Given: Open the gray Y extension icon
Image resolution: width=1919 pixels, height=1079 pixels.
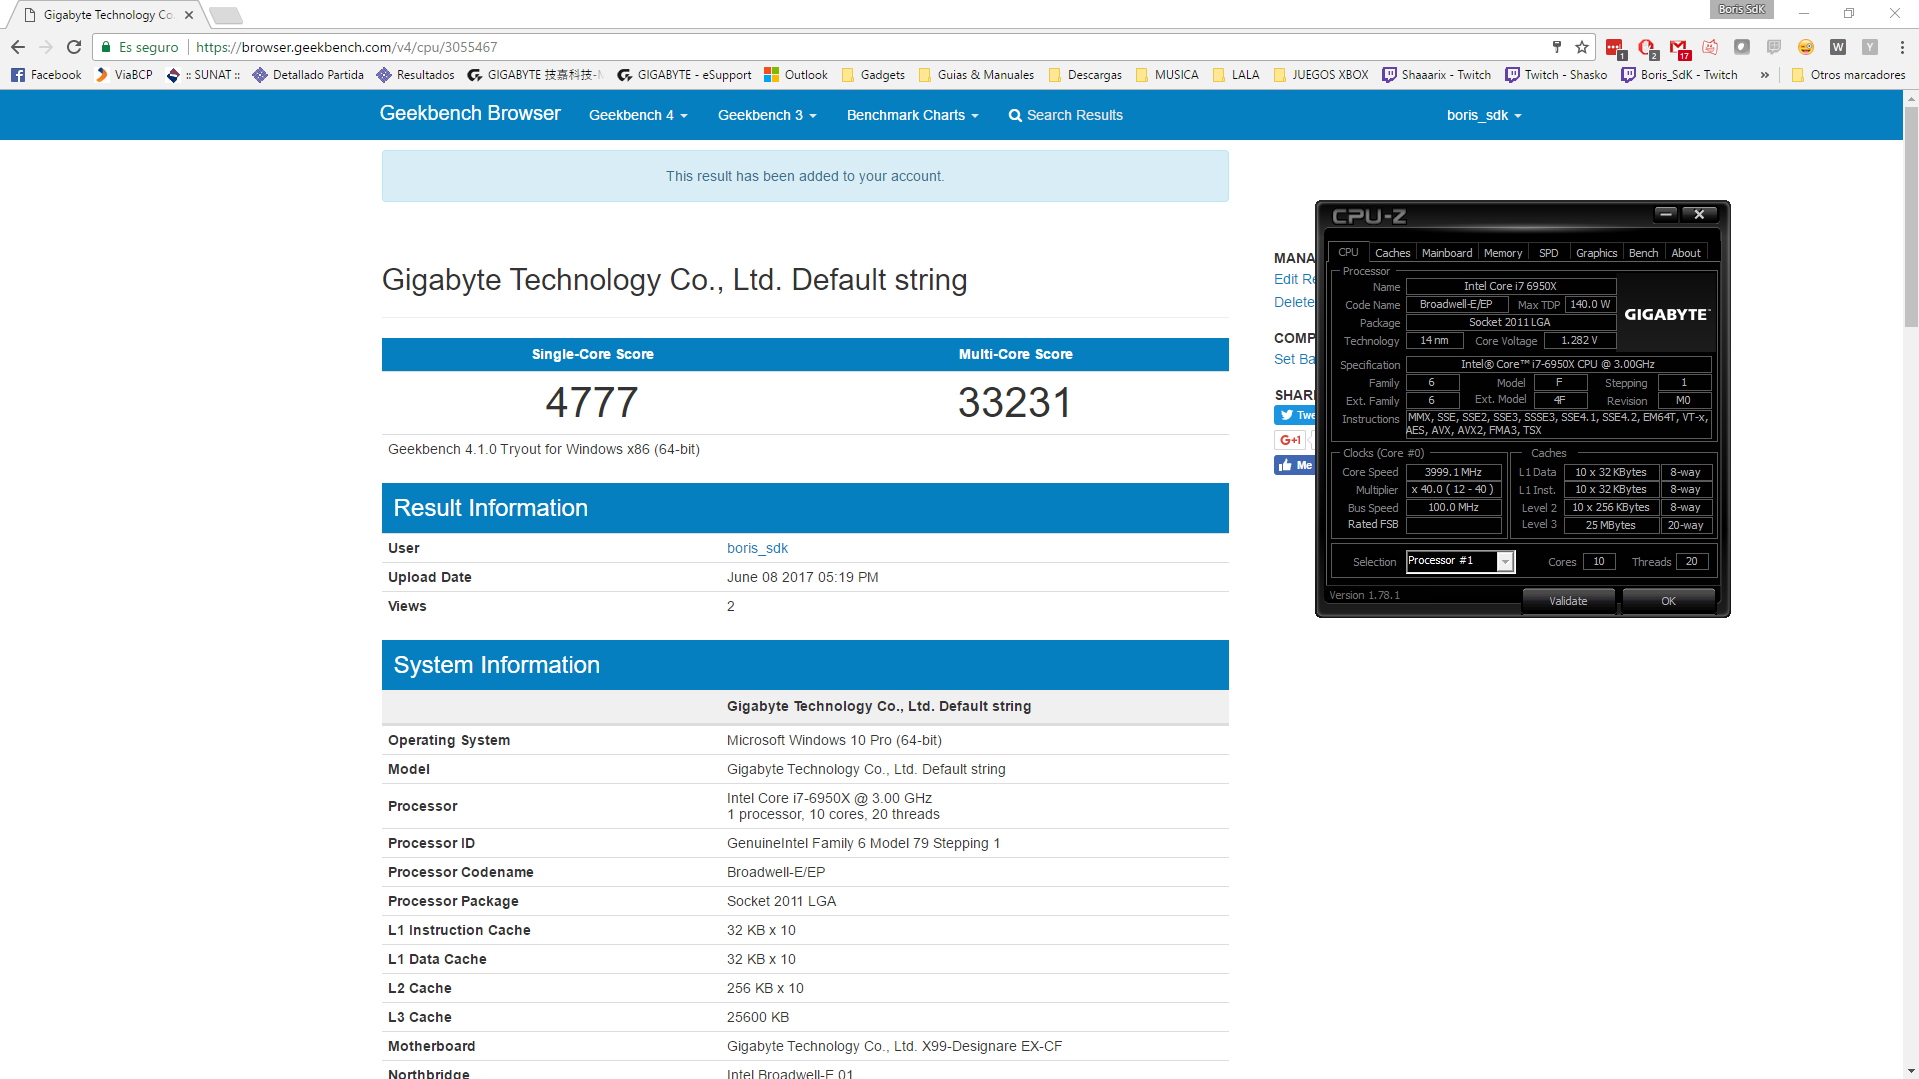Looking at the screenshot, I should click(x=1870, y=47).
